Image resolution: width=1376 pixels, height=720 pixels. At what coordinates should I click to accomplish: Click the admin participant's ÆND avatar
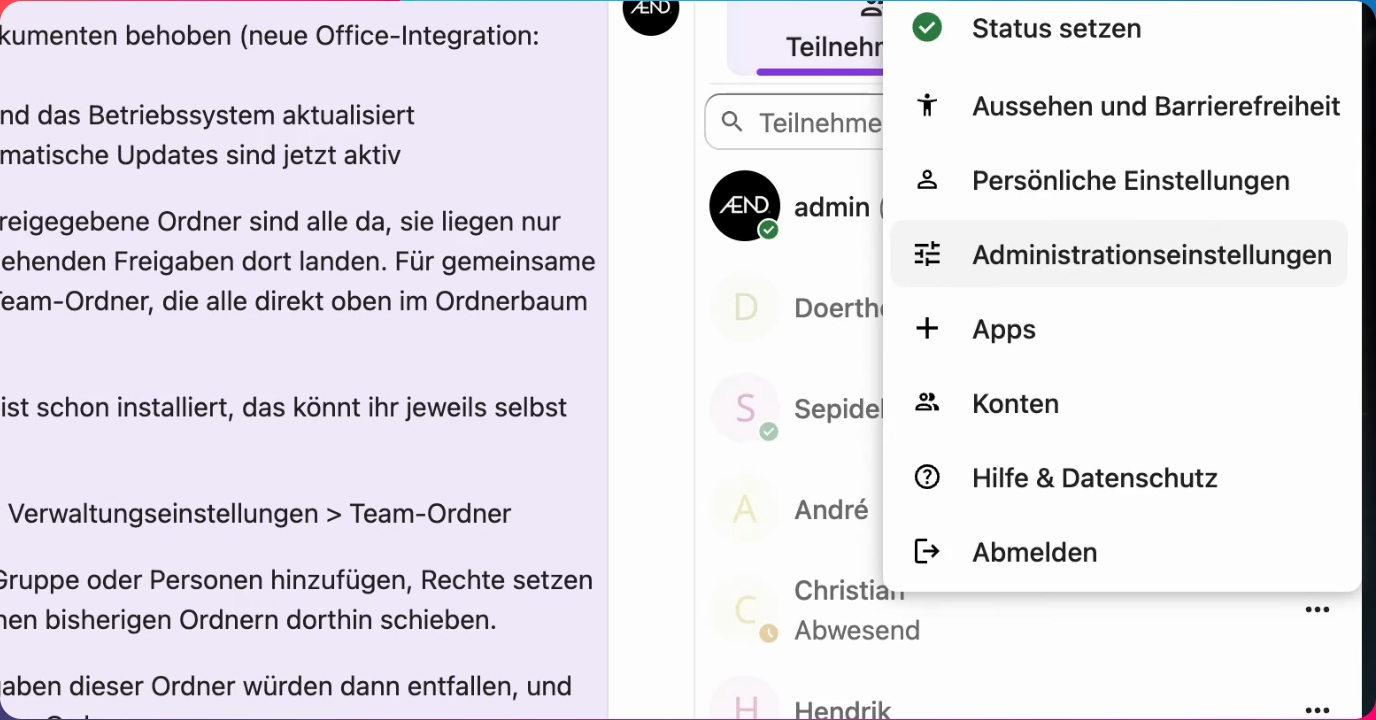point(745,205)
